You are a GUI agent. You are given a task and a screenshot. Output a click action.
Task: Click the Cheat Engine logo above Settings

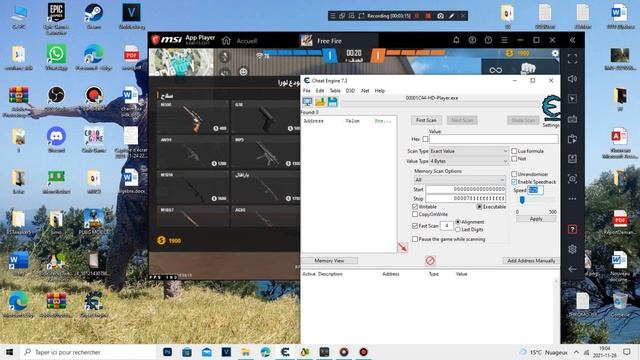[551, 108]
